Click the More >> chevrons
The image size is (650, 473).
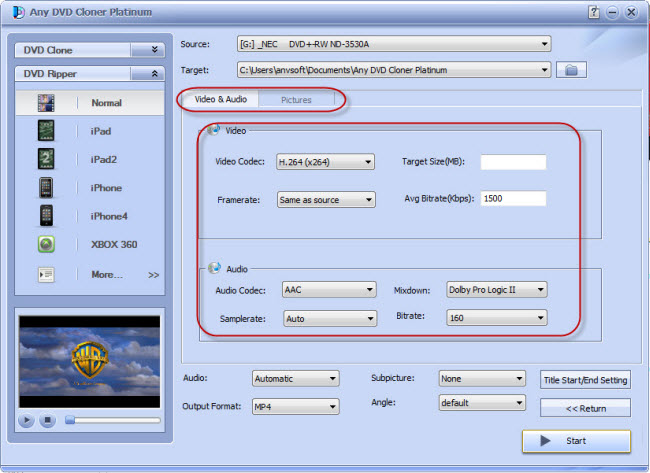coord(153,275)
